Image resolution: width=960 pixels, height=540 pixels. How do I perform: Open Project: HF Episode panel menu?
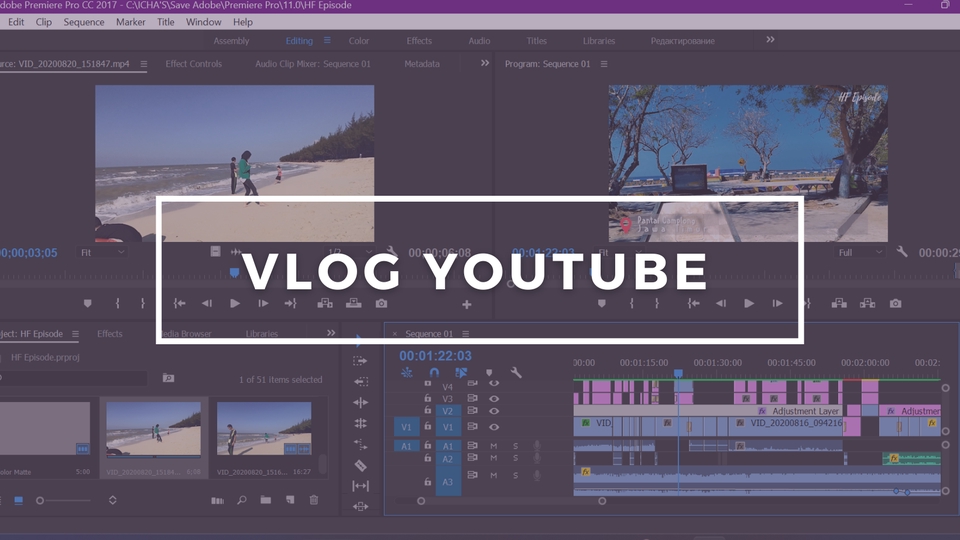click(75, 334)
